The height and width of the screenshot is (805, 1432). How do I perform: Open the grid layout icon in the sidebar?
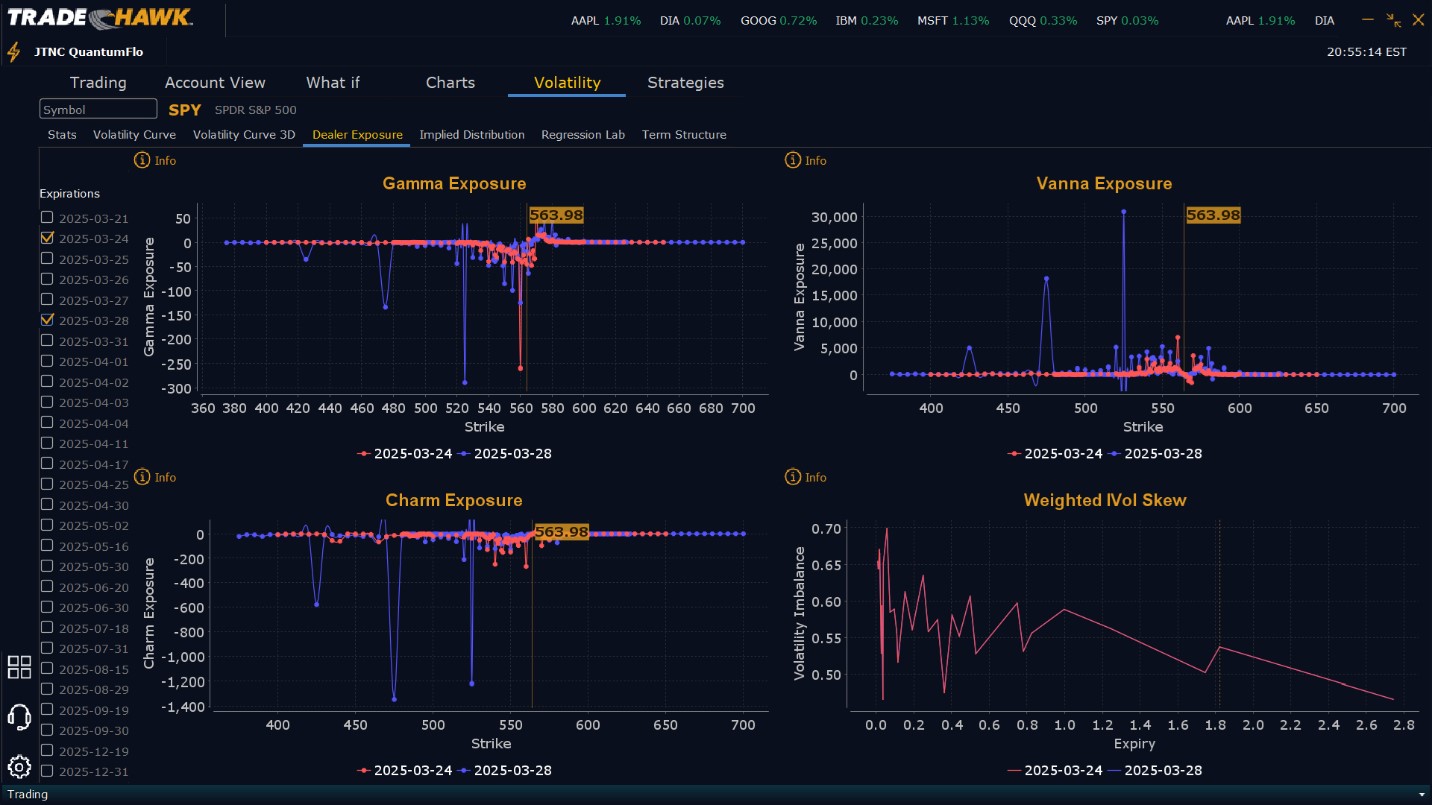[19, 667]
